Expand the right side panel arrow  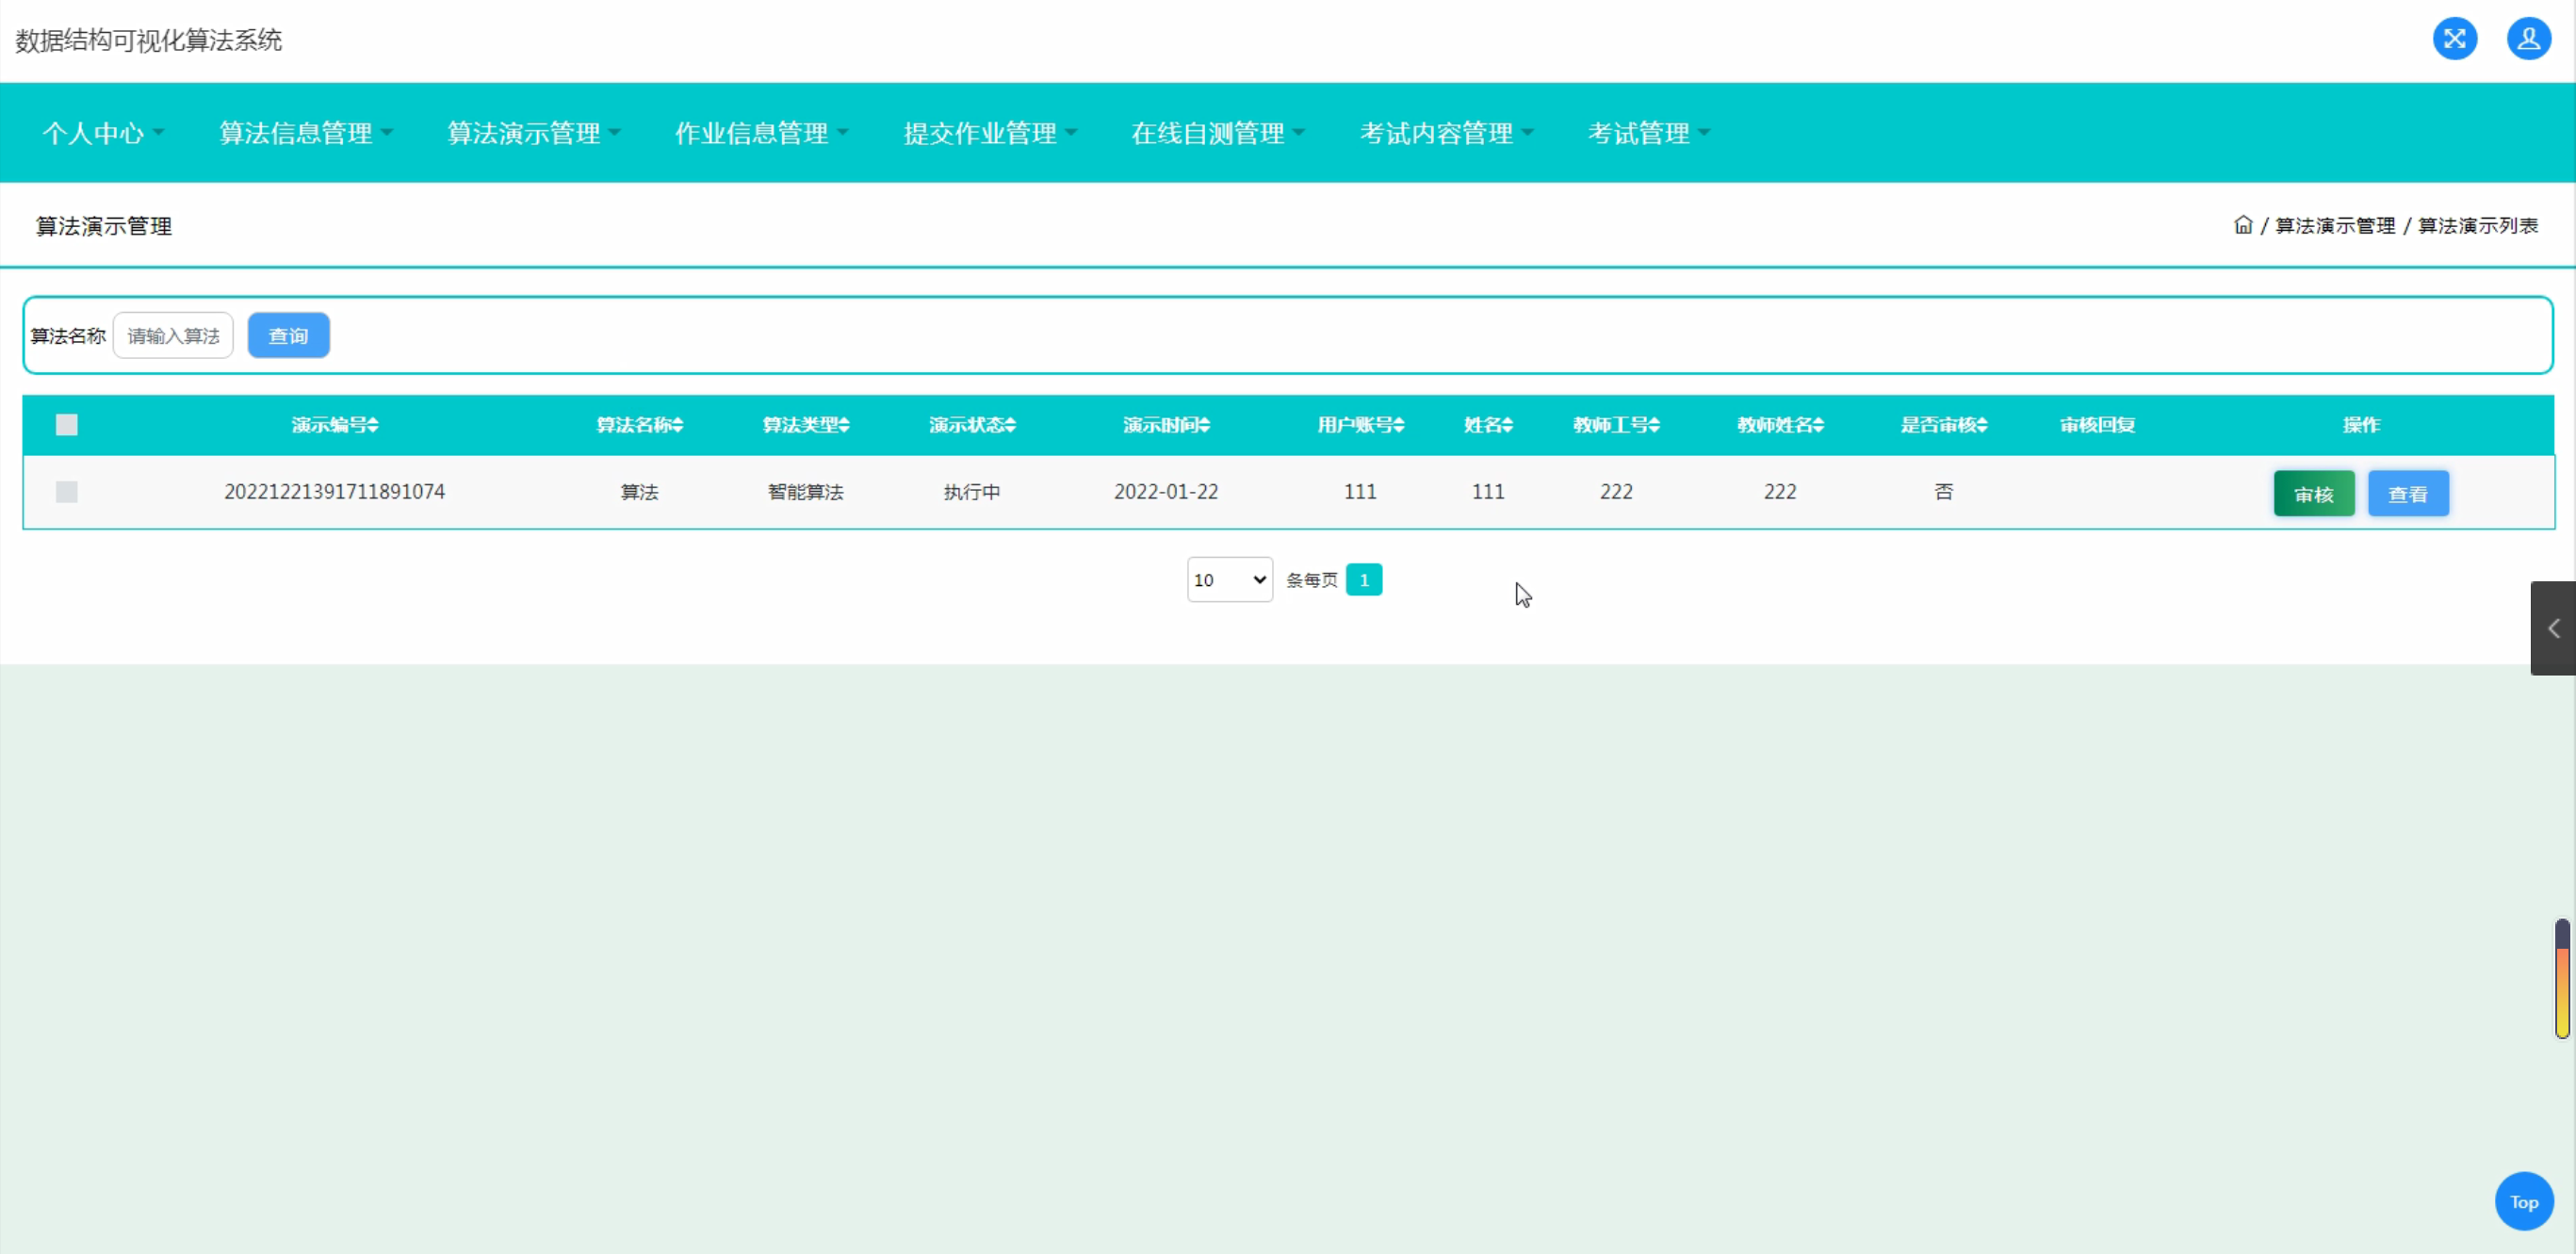point(2553,628)
